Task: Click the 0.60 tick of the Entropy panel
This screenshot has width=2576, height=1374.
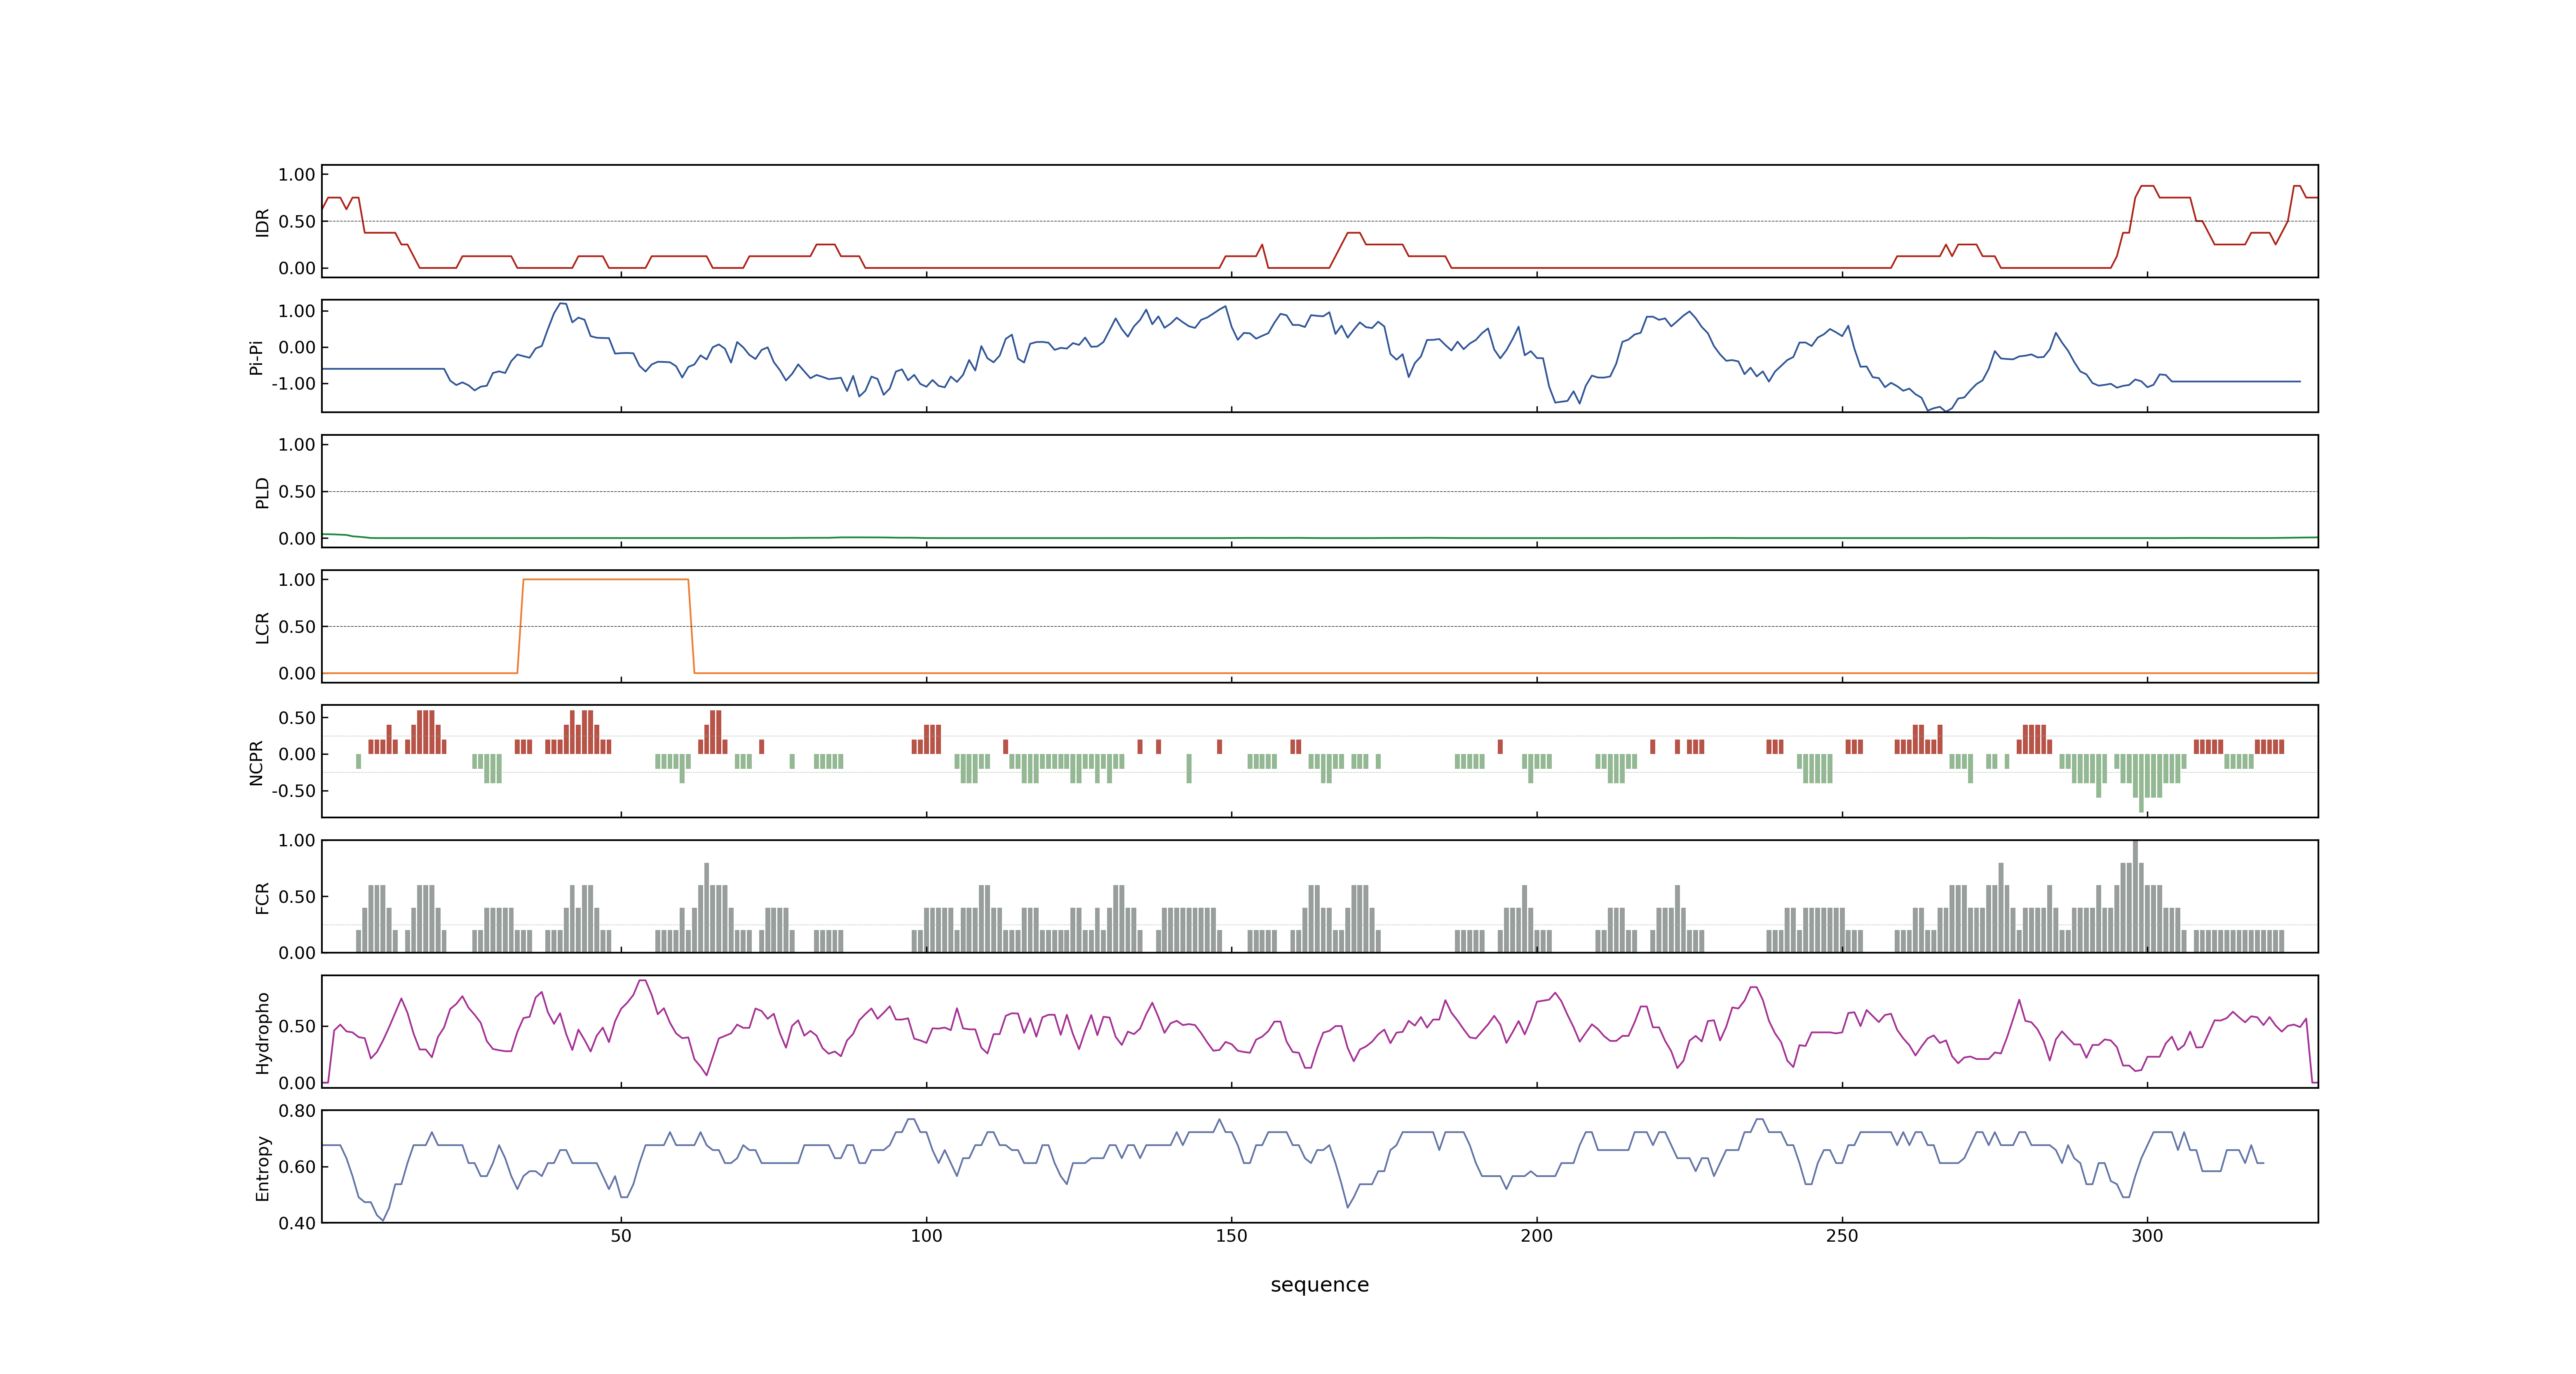Action: pyautogui.click(x=297, y=1167)
